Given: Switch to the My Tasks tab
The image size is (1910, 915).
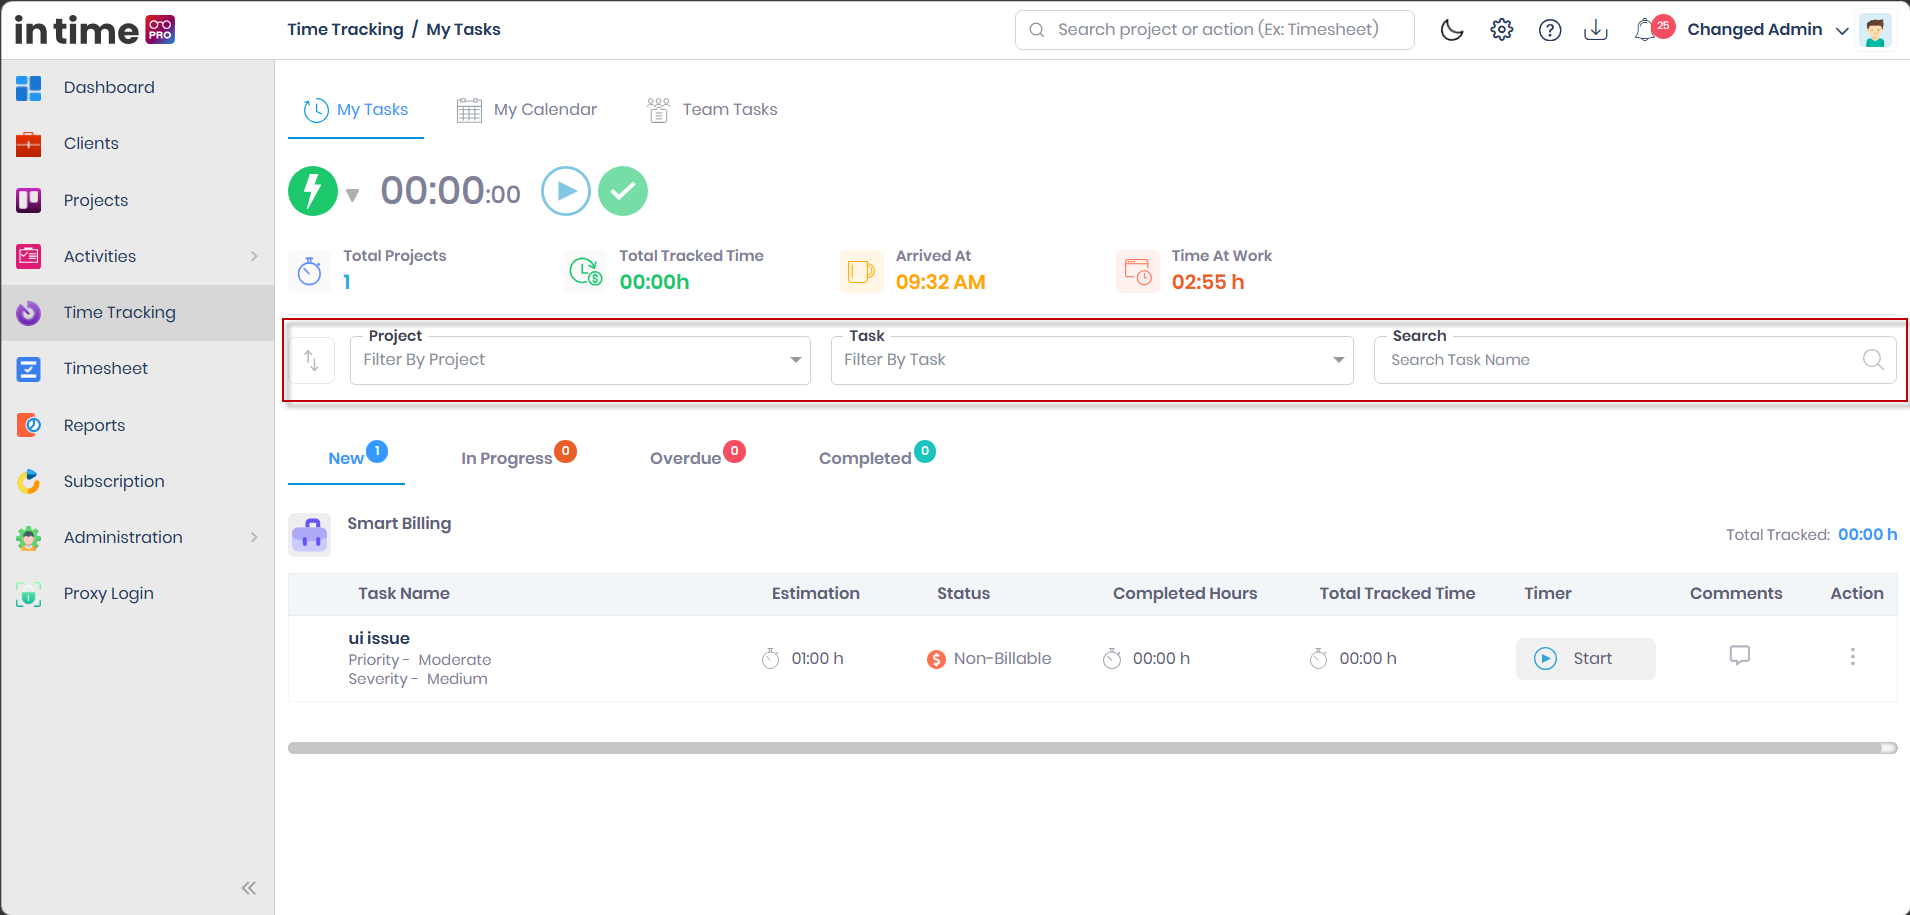Looking at the screenshot, I should click(356, 110).
